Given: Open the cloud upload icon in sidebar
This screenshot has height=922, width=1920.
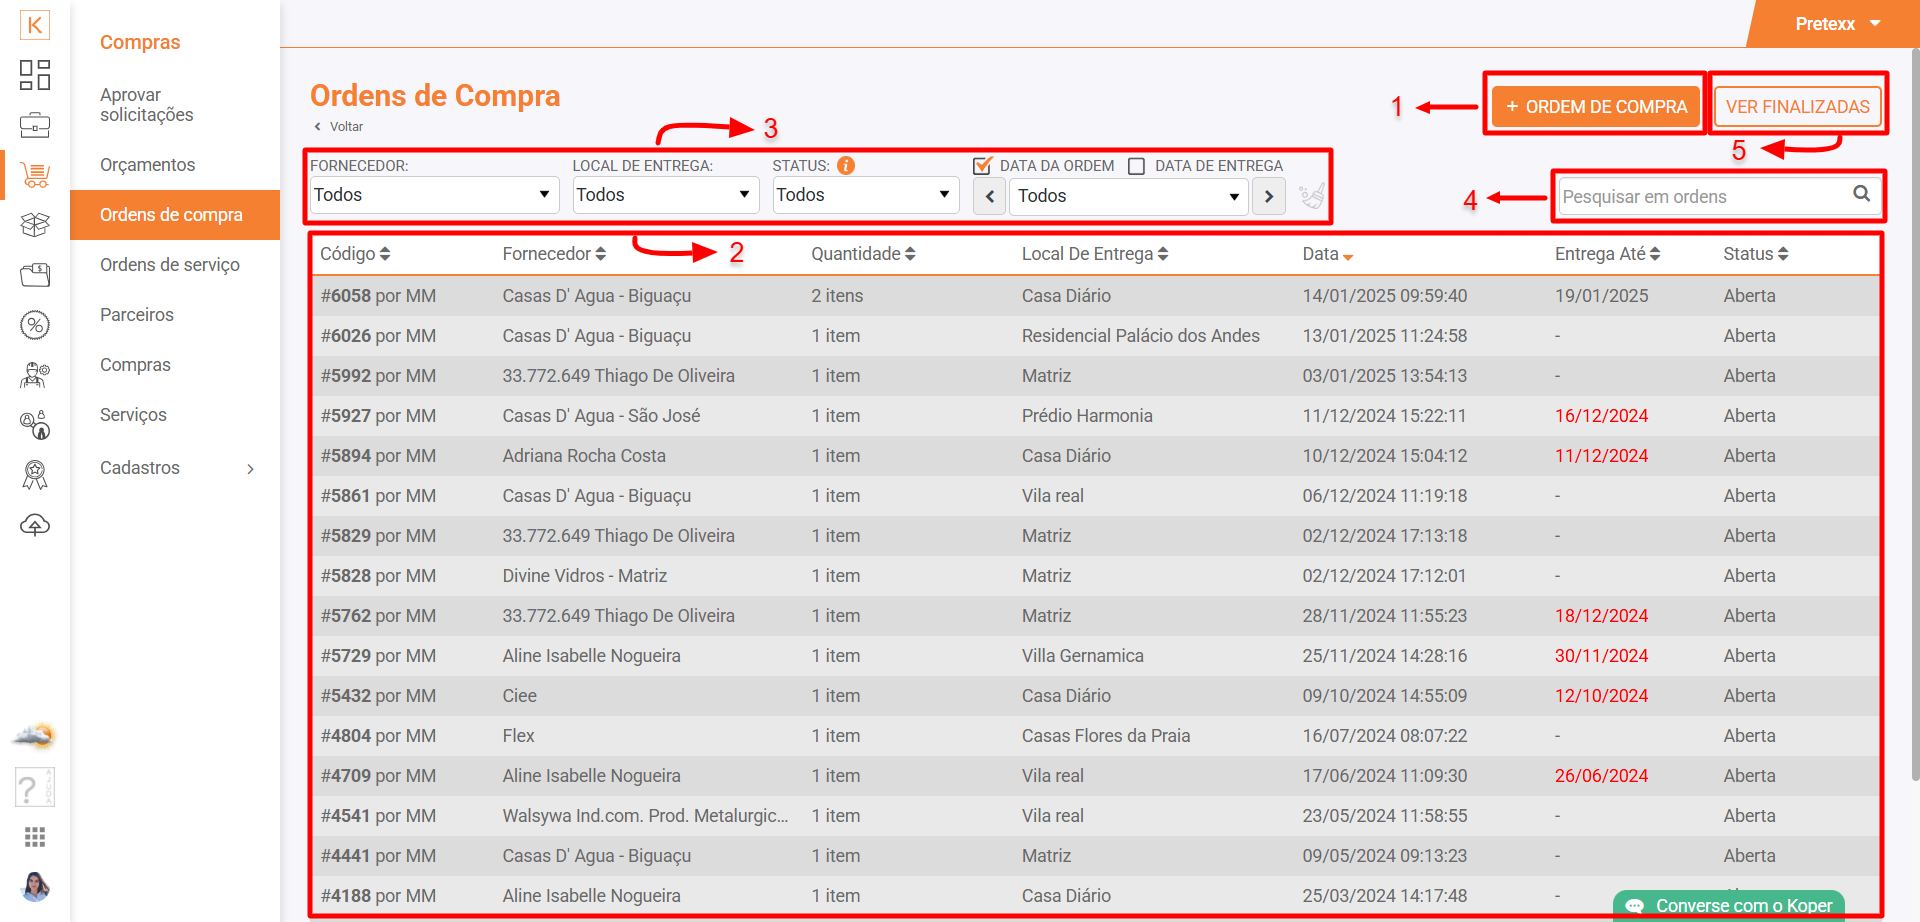Looking at the screenshot, I should click(x=35, y=525).
